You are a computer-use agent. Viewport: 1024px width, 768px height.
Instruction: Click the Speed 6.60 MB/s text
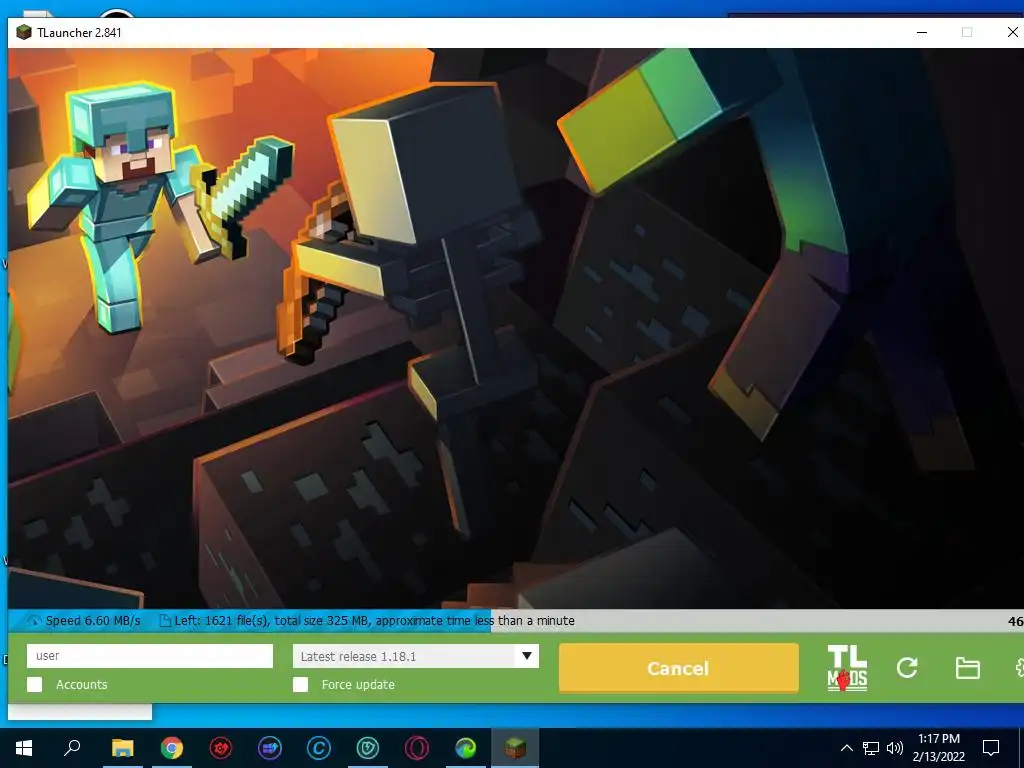[93, 620]
